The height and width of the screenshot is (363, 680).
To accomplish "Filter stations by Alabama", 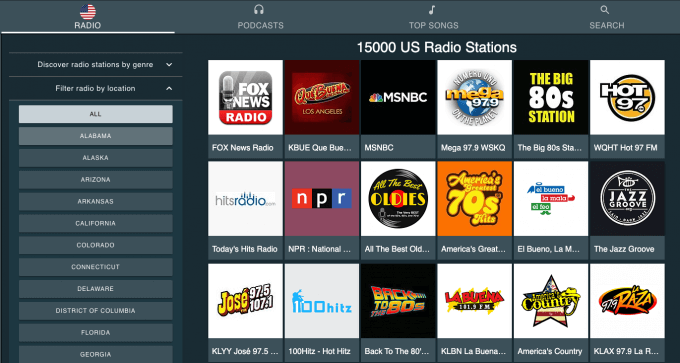I will pyautogui.click(x=95, y=136).
